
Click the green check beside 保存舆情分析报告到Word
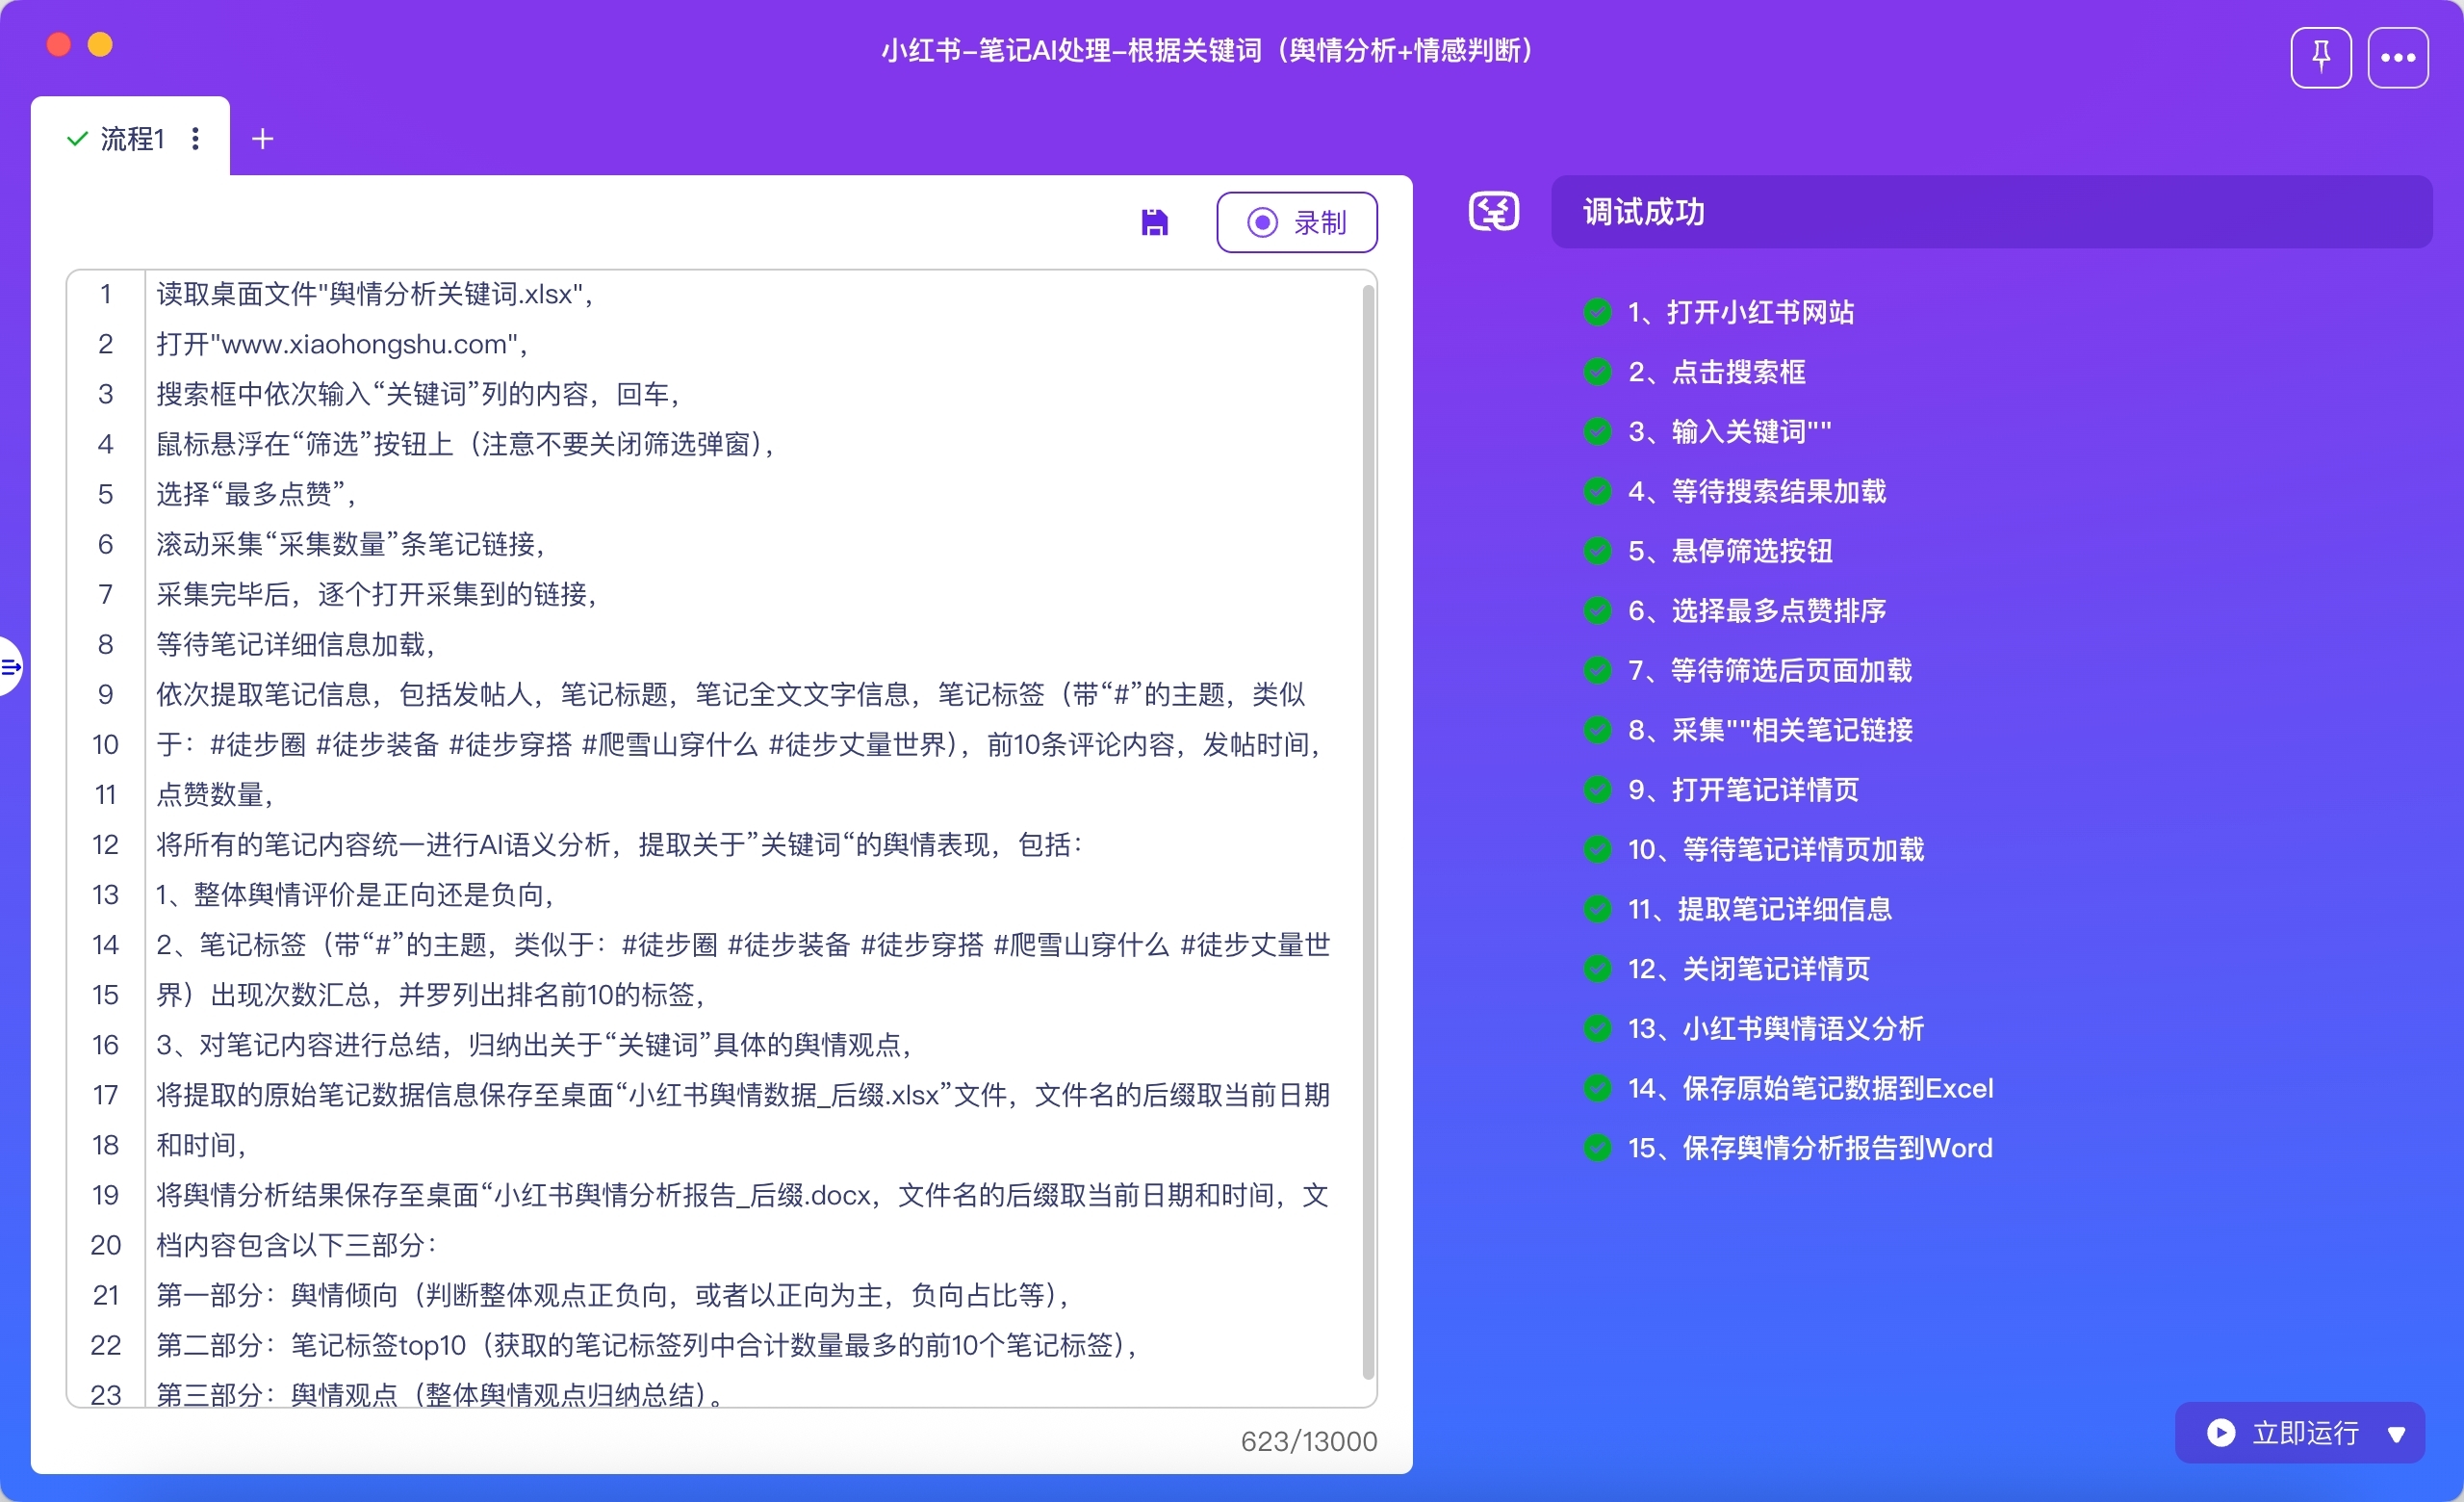1597,1147
